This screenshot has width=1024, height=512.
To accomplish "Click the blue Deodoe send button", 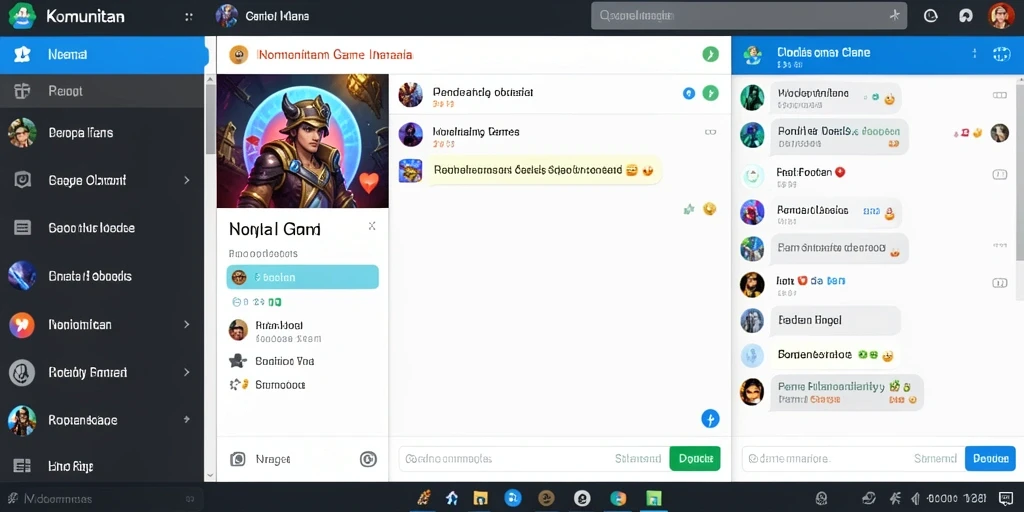I will (990, 458).
